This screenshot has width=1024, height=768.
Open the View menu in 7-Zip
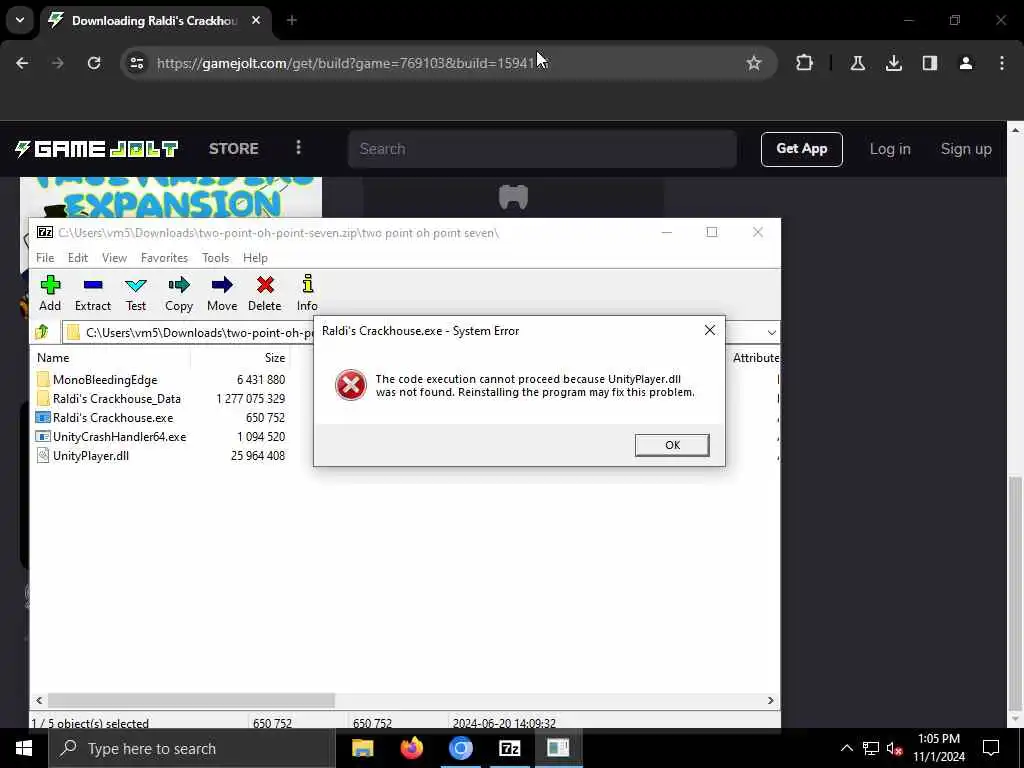pyautogui.click(x=114, y=257)
